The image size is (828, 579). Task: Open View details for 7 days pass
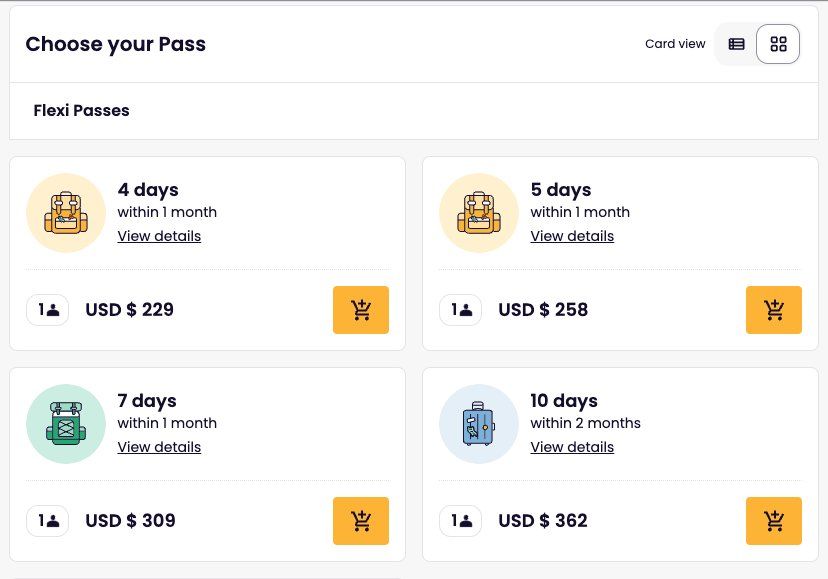point(159,447)
